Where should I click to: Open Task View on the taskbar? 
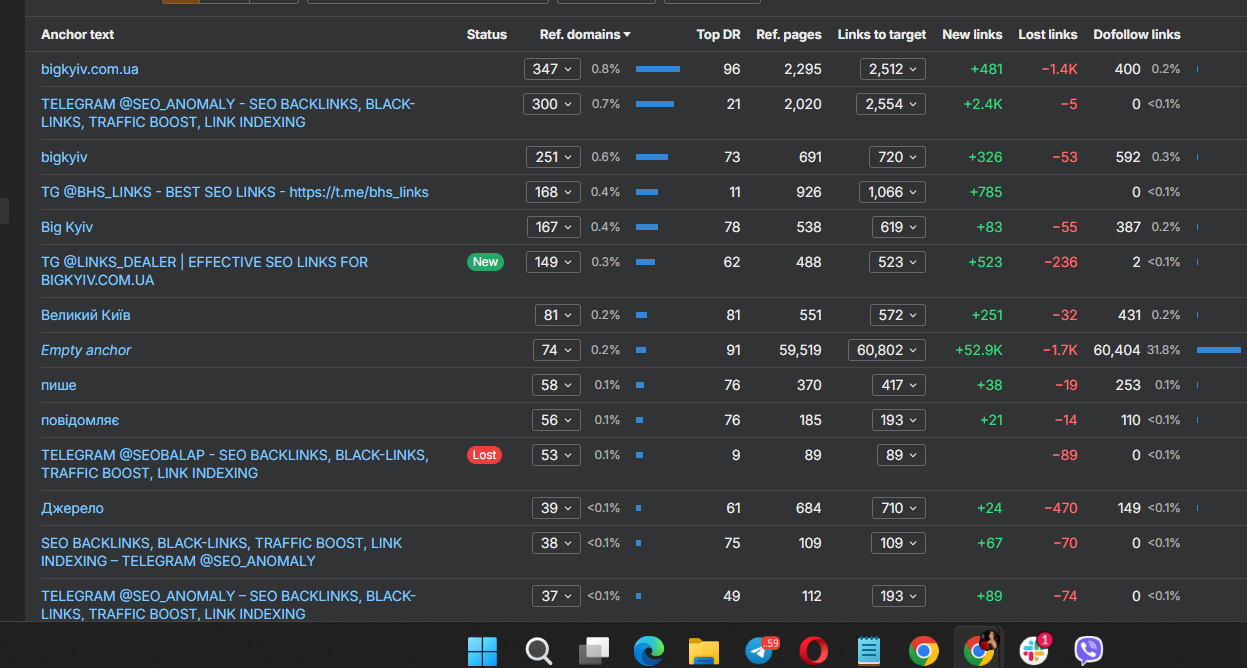(x=594, y=652)
